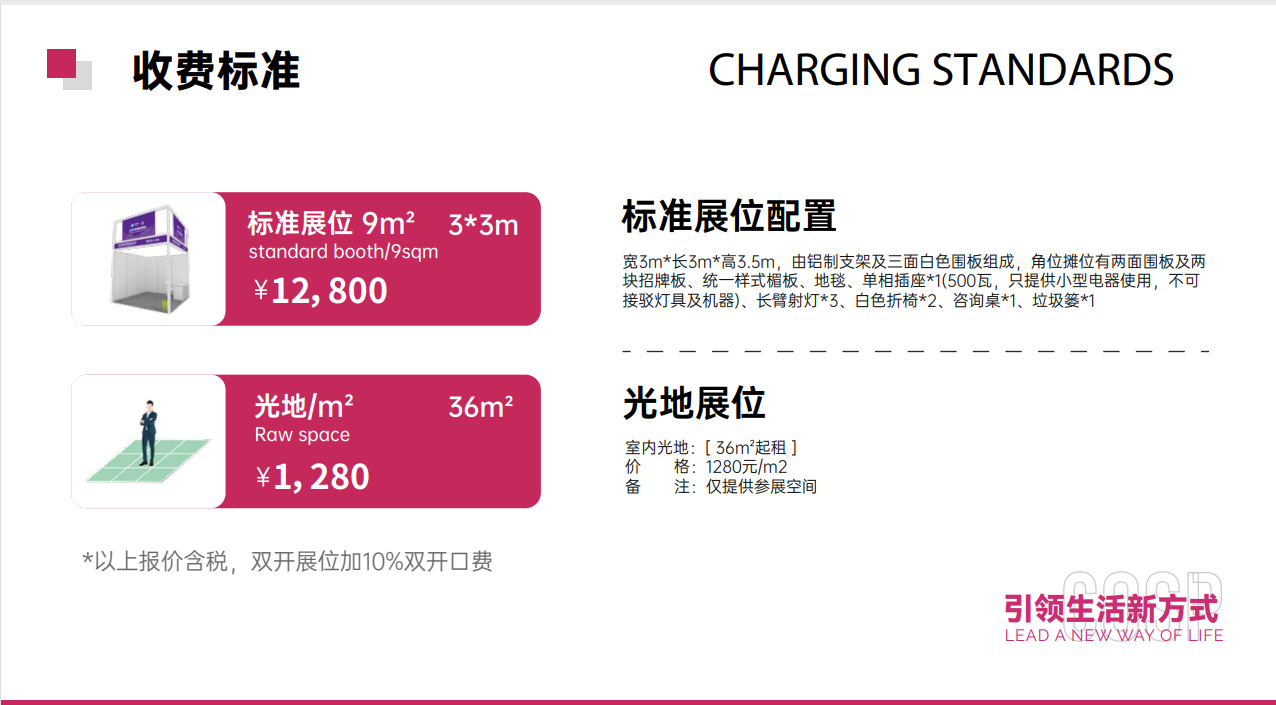The height and width of the screenshot is (705, 1276).
Task: Click the 光地/m² label
Action: (x=304, y=406)
